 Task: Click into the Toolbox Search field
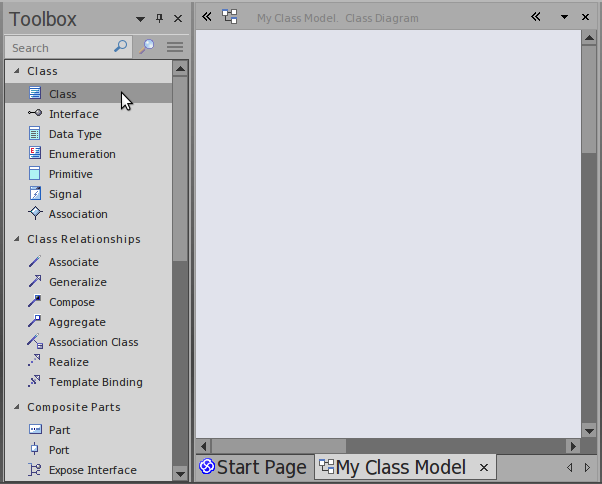point(58,47)
